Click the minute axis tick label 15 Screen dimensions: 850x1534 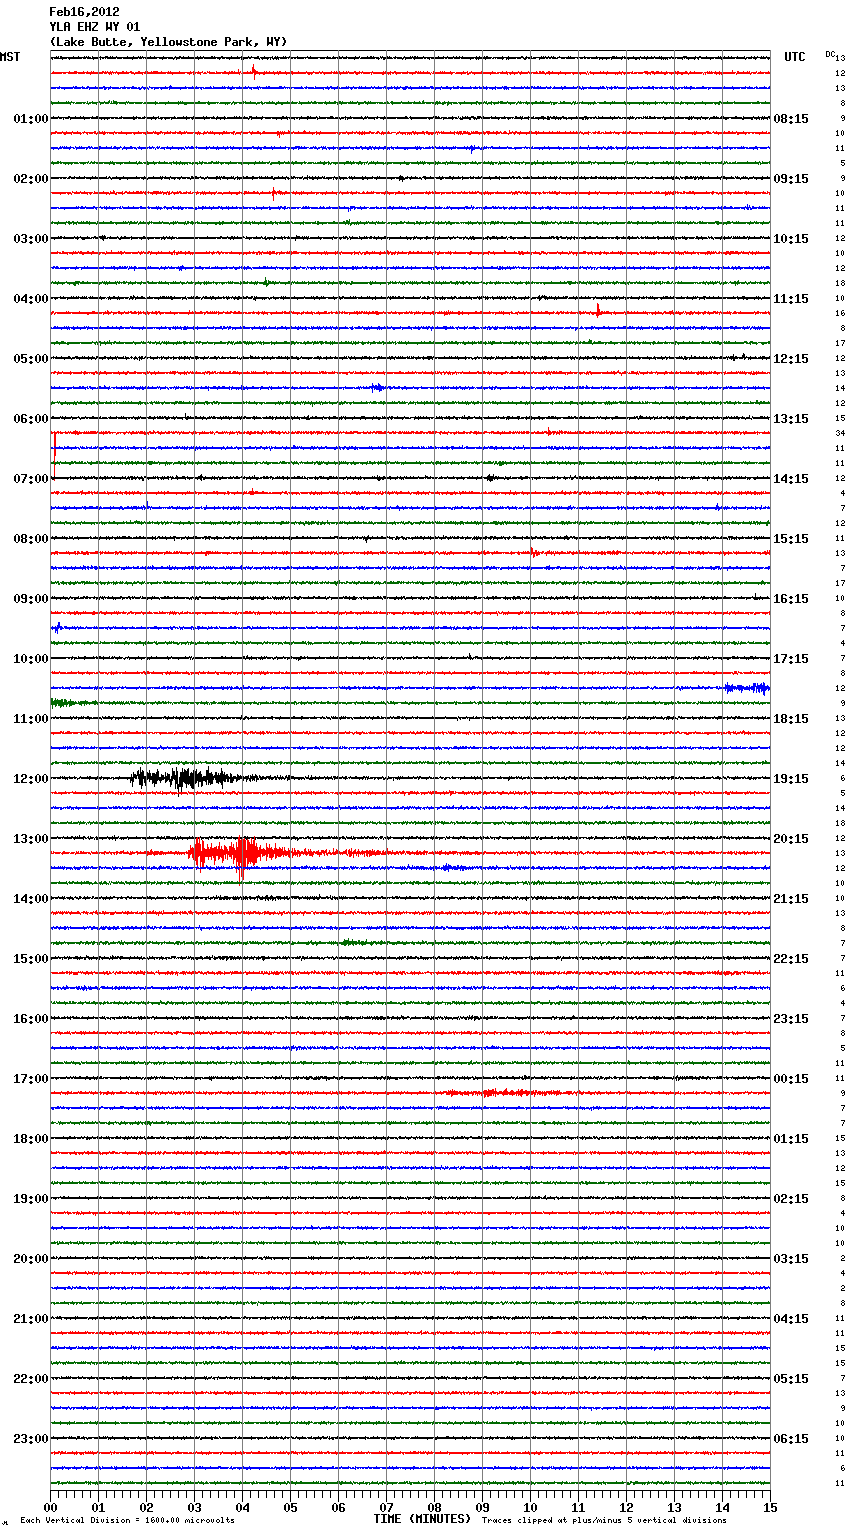(x=770, y=1506)
